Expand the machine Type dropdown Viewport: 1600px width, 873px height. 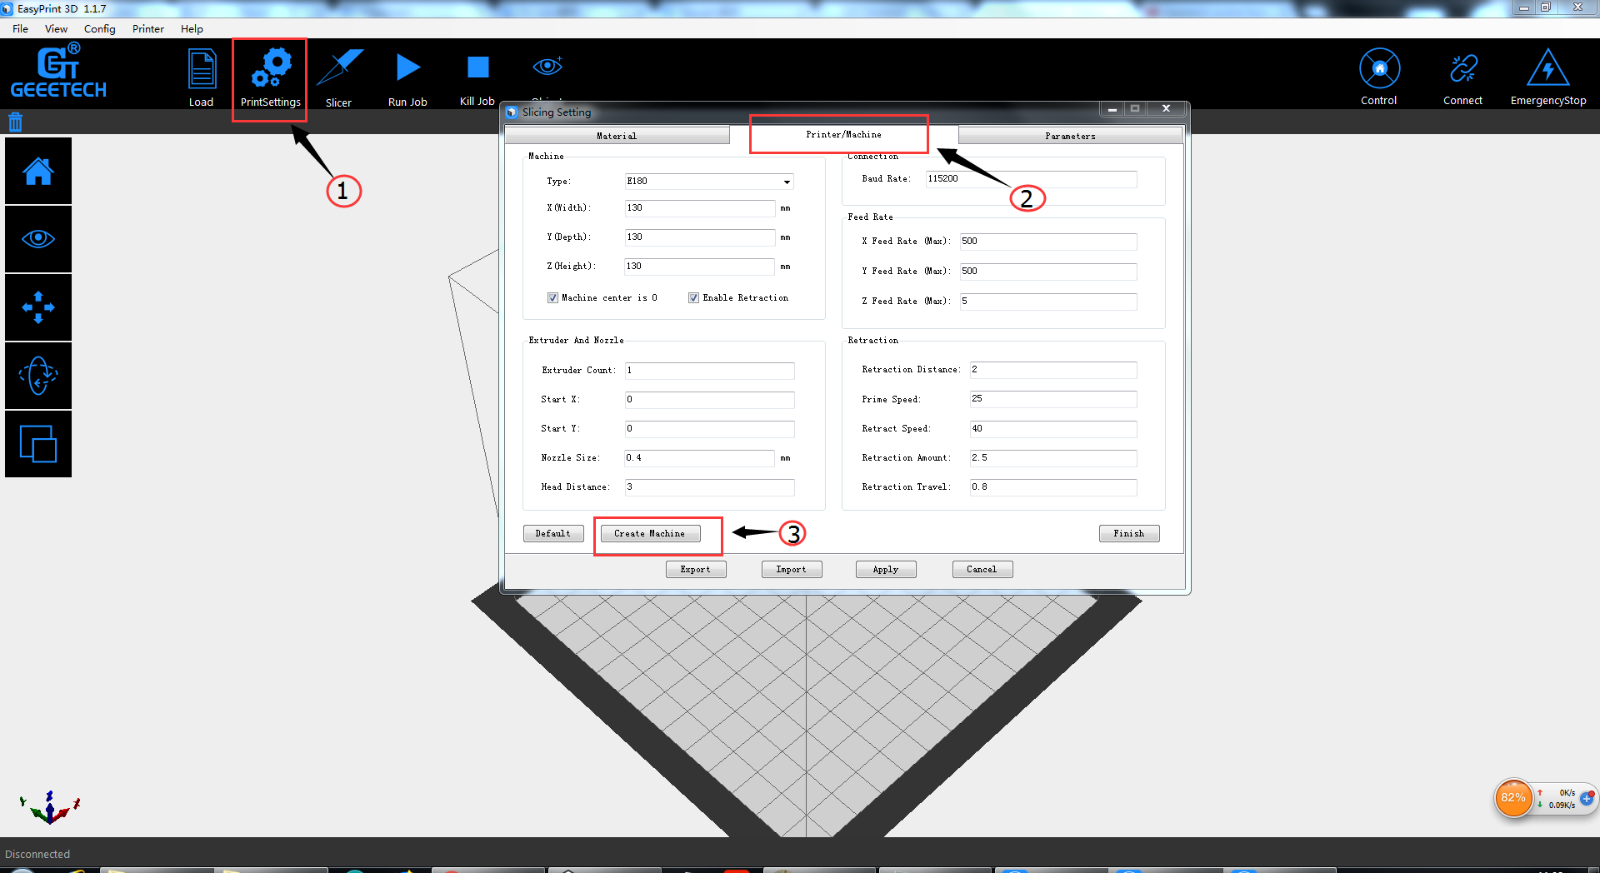coord(787,182)
